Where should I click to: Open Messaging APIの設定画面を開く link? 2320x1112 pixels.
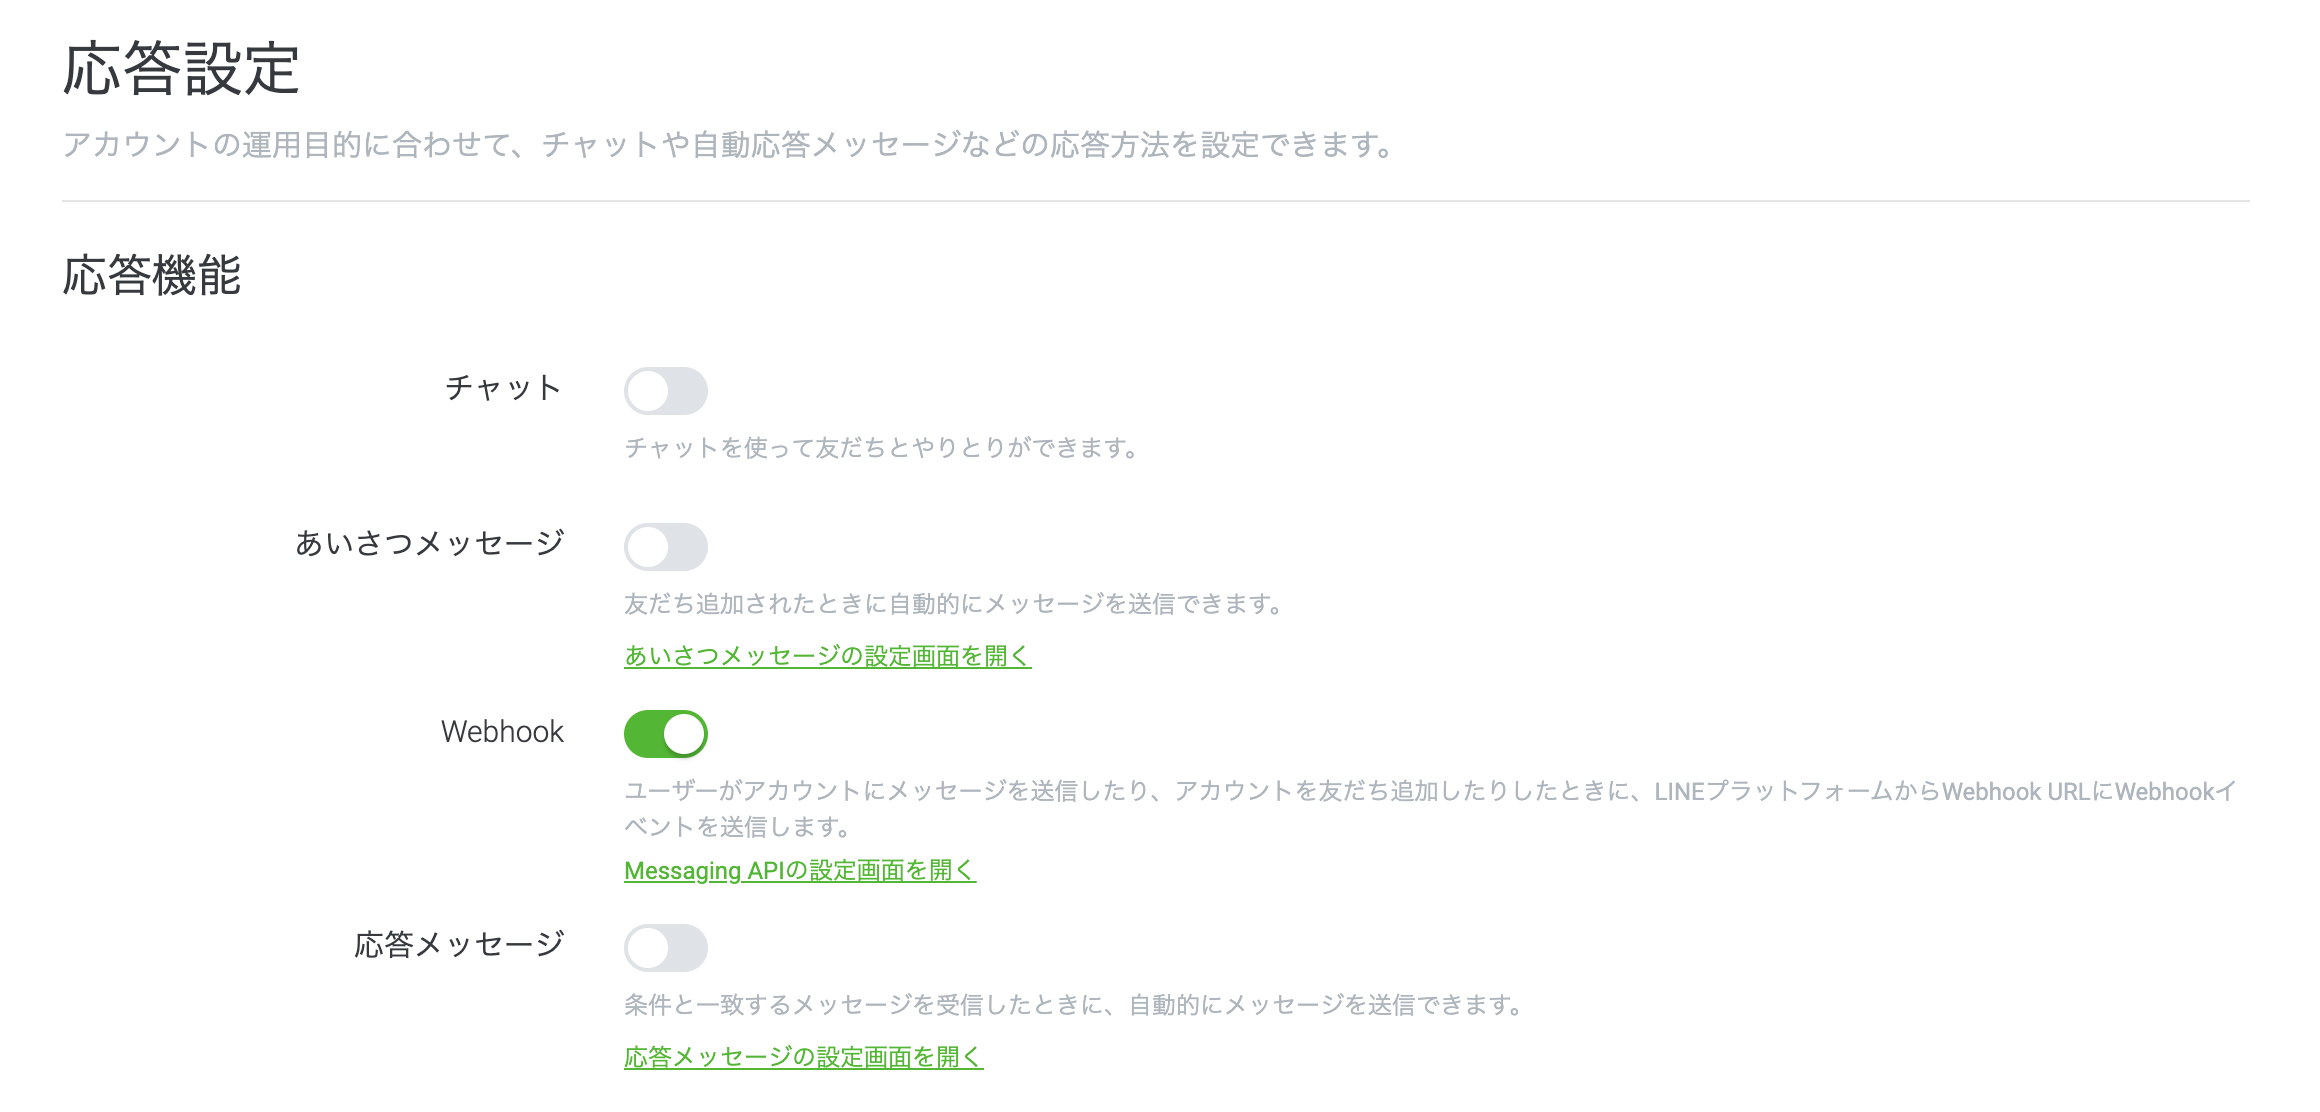point(800,871)
